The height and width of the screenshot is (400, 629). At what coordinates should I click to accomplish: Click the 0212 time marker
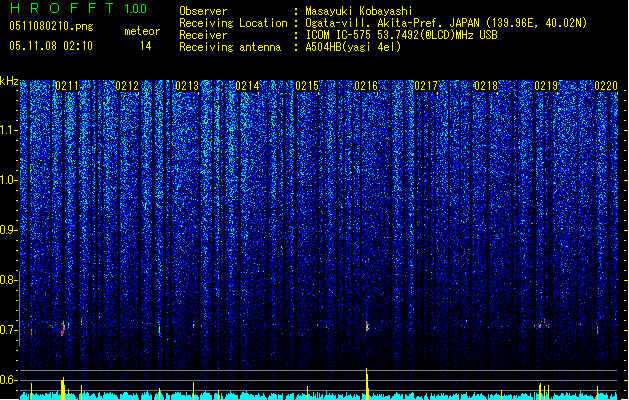click(127, 86)
